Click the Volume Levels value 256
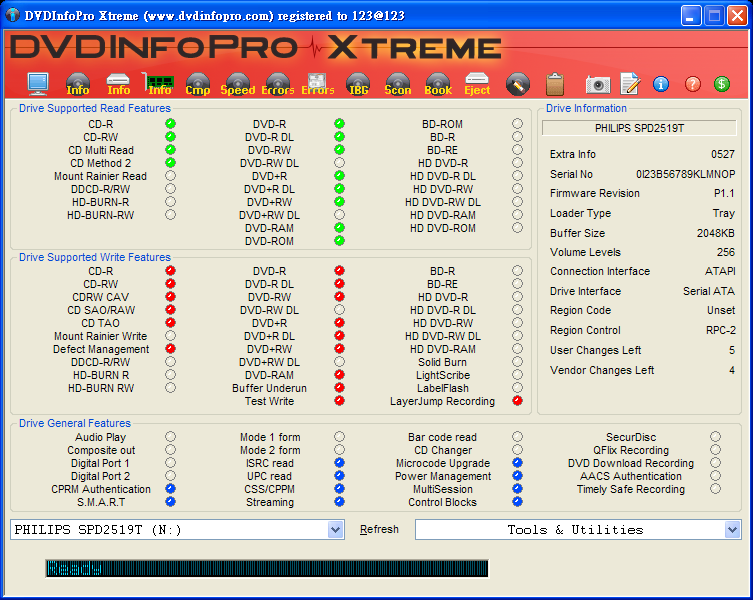Image resolution: width=753 pixels, height=600 pixels. [x=726, y=252]
